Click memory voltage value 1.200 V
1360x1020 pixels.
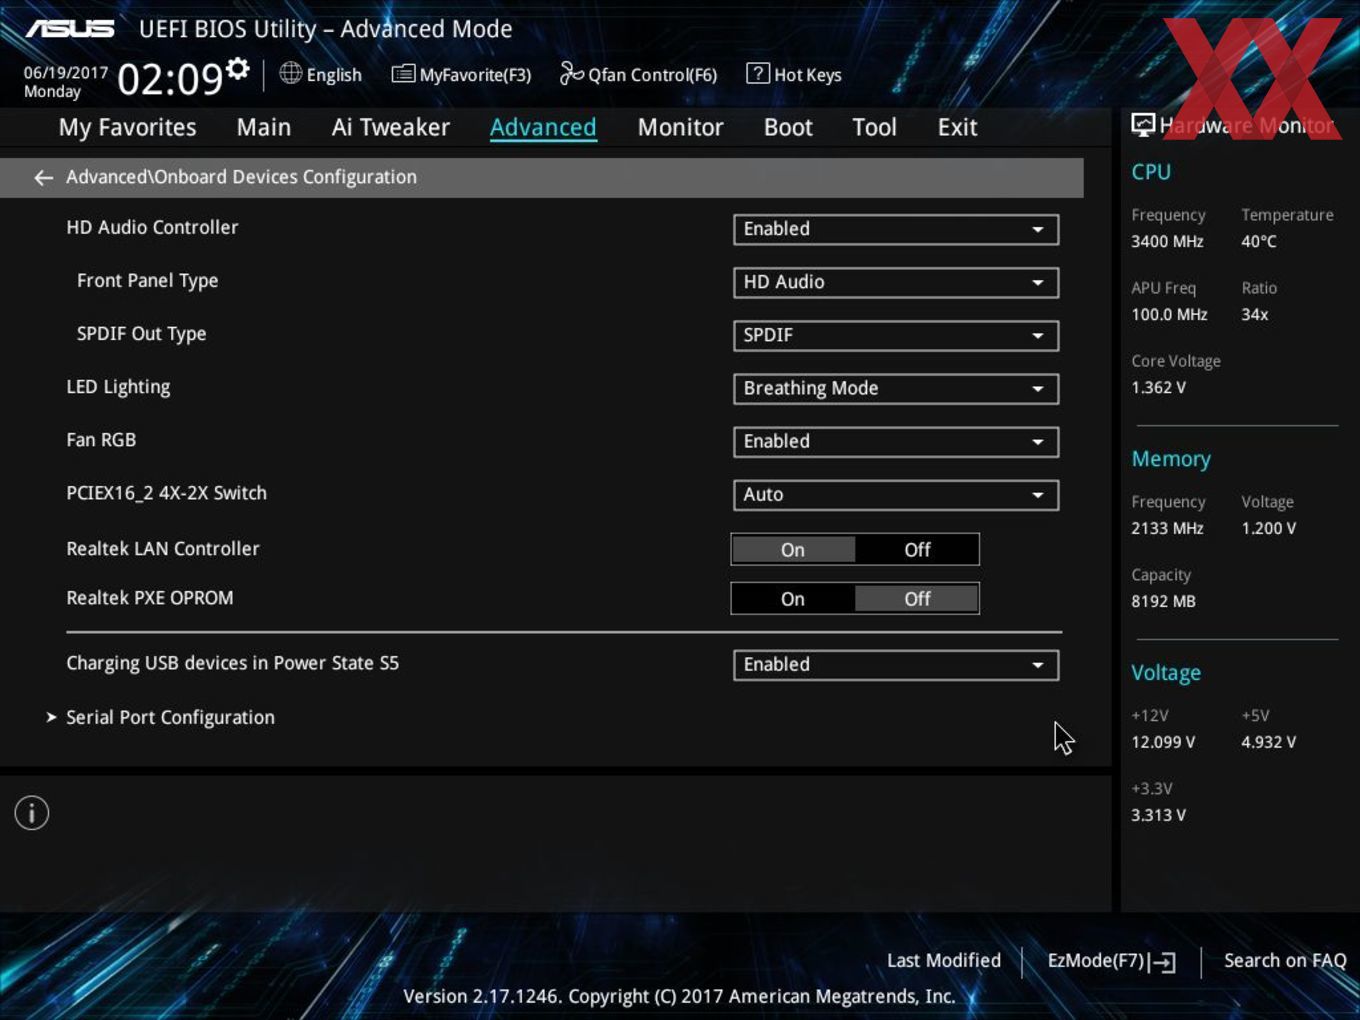coord(1268,529)
